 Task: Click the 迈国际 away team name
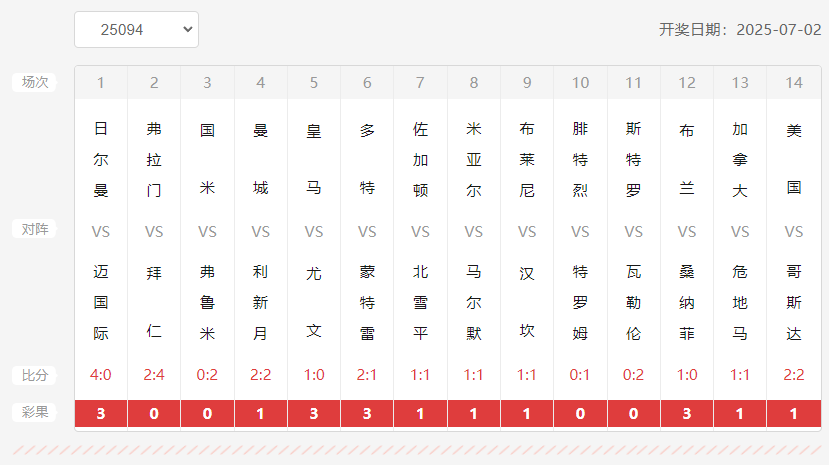tap(100, 303)
